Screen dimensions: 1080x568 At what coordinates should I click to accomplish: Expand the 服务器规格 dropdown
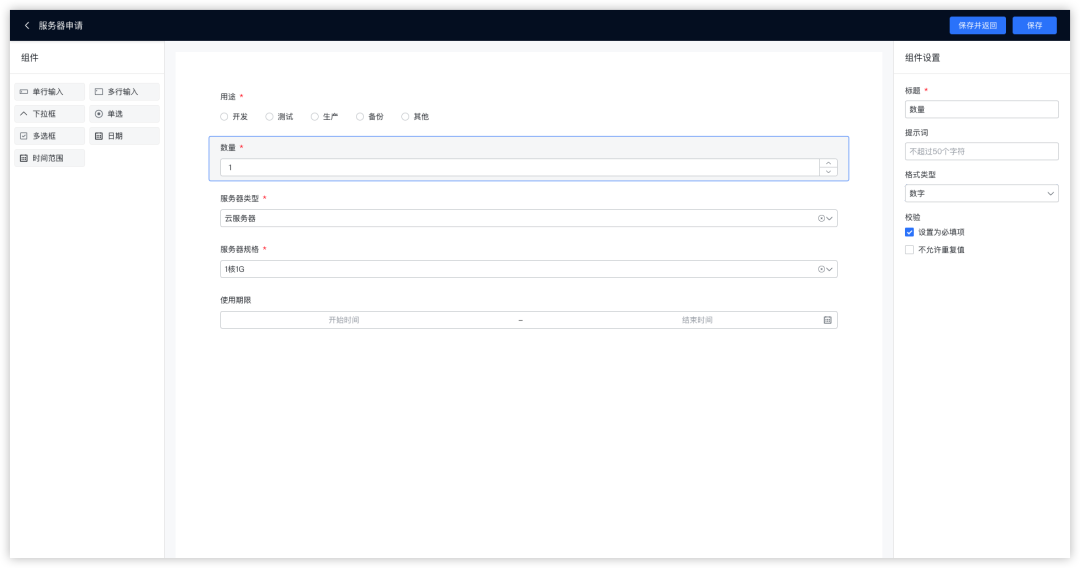coord(528,269)
